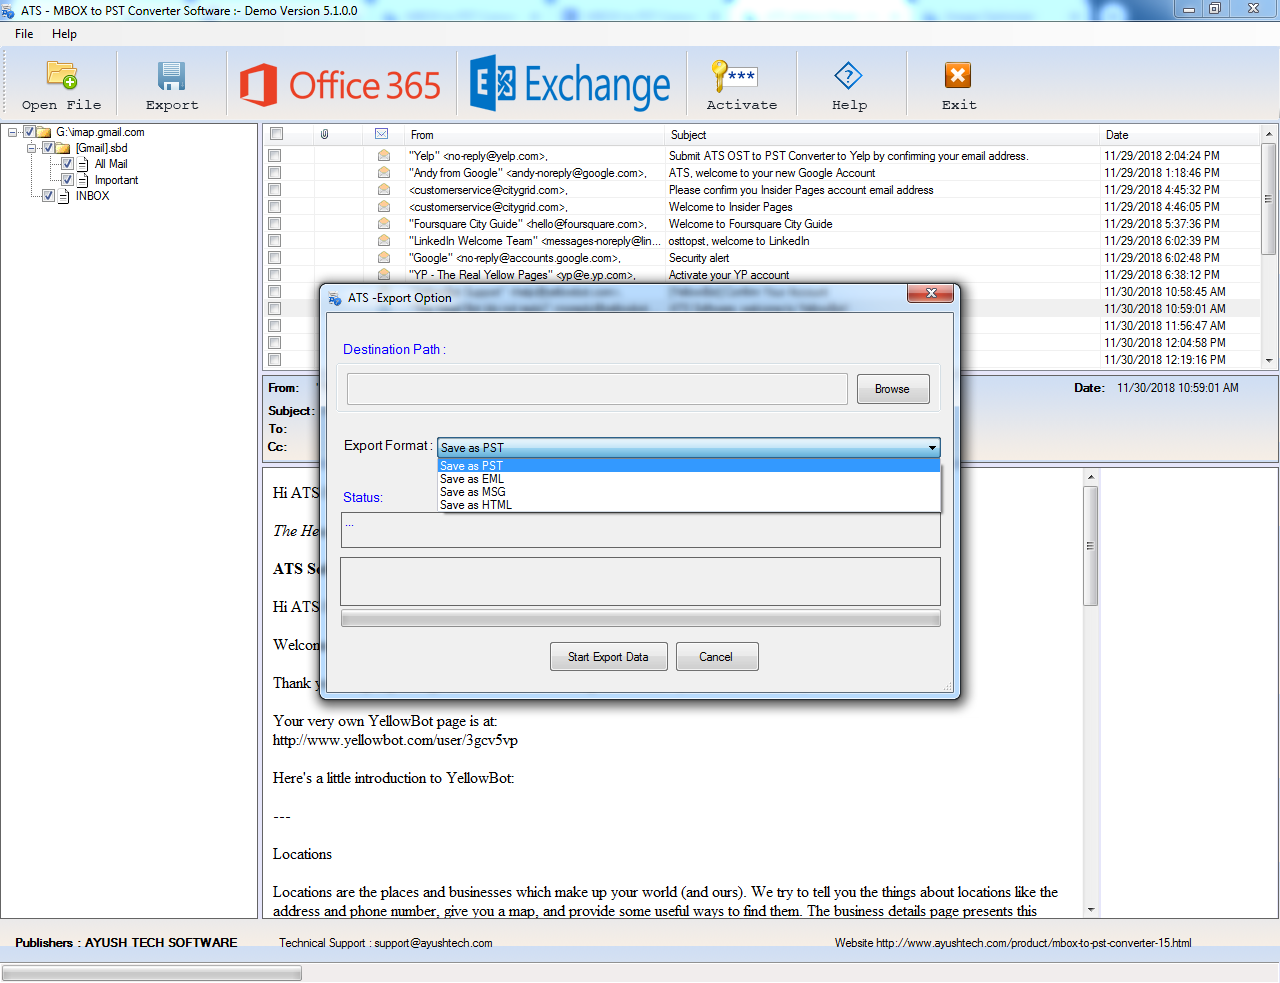
Task: Open the Export Format combo box
Action: click(689, 448)
